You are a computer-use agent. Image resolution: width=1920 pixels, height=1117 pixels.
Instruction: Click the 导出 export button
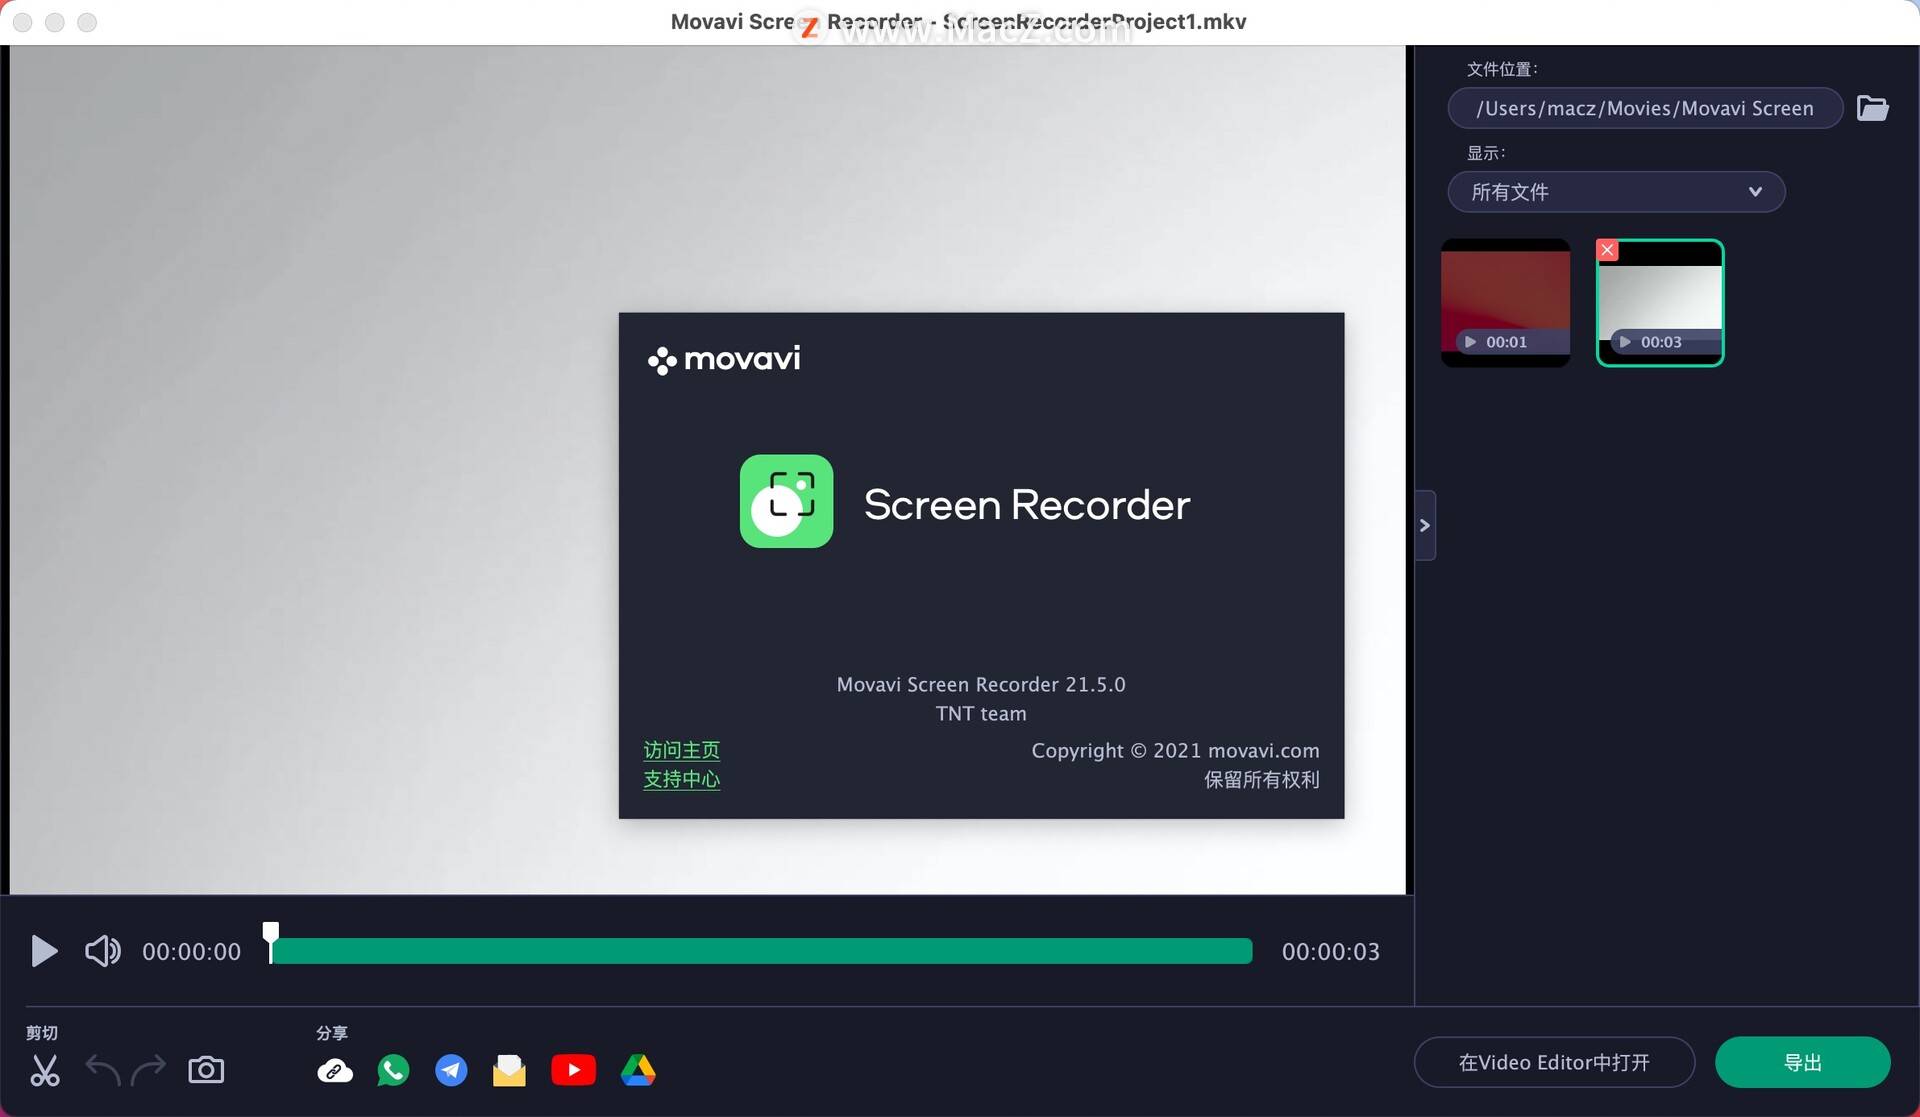point(1802,1062)
